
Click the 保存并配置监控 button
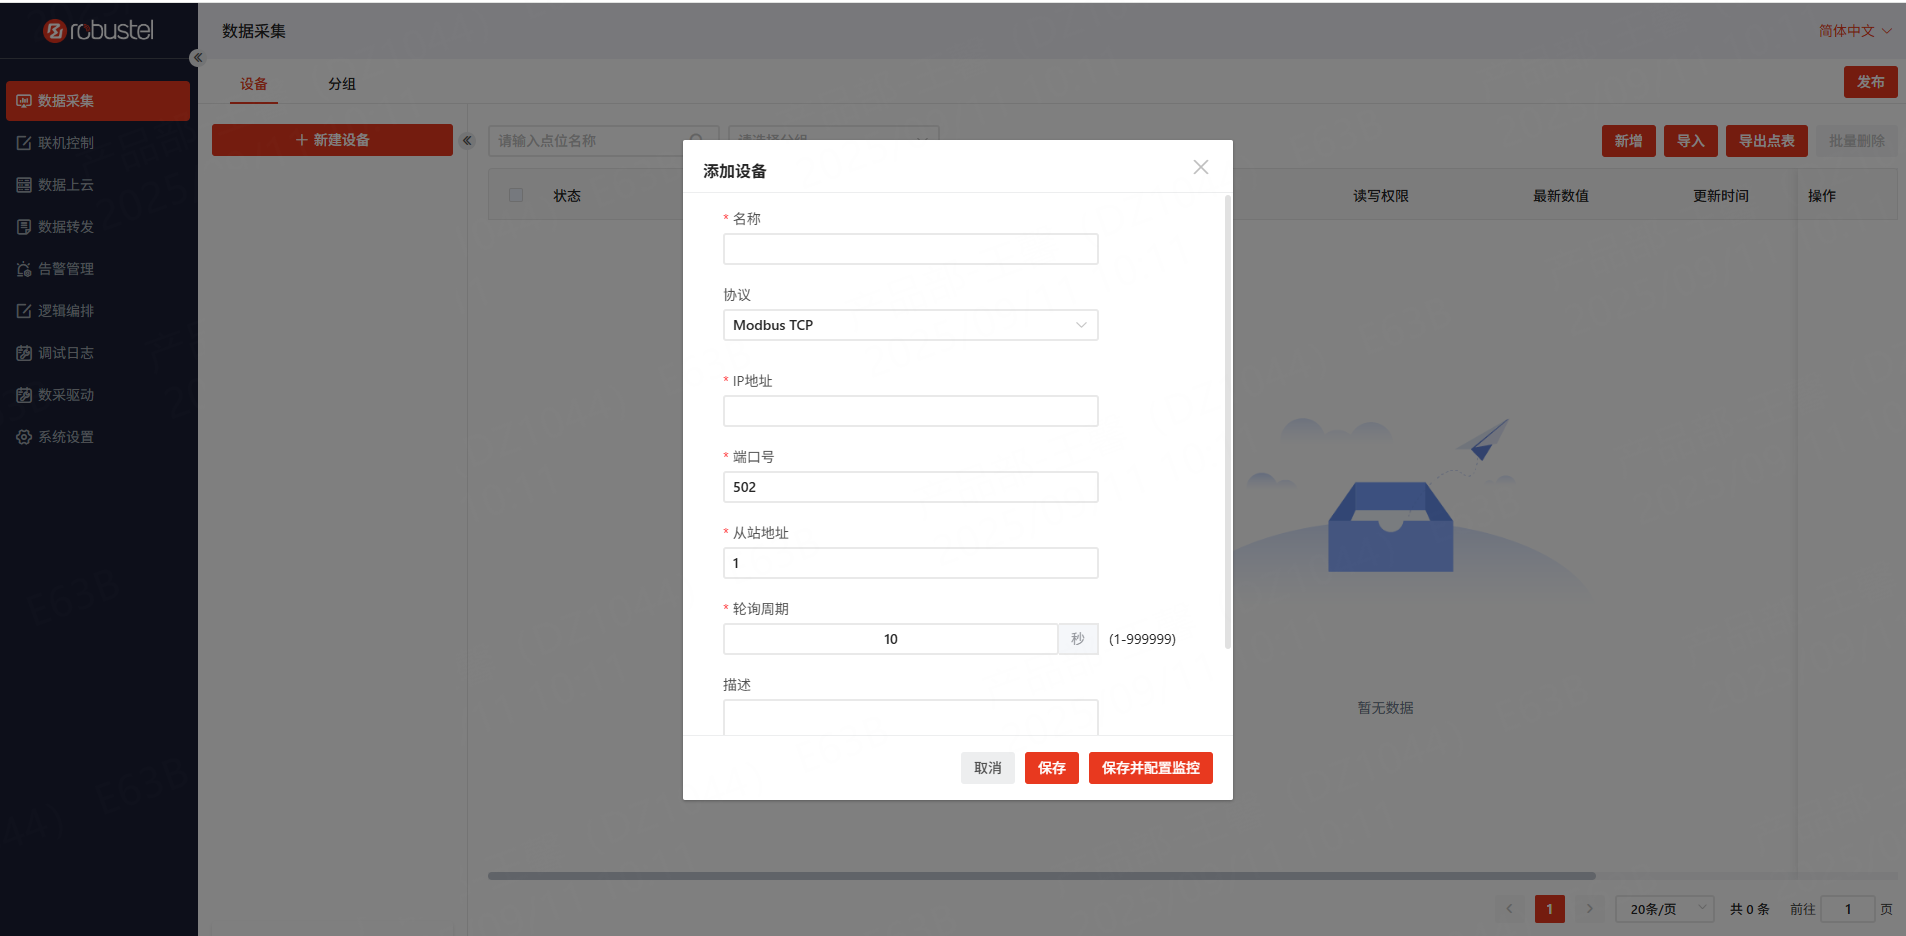tap(1150, 768)
